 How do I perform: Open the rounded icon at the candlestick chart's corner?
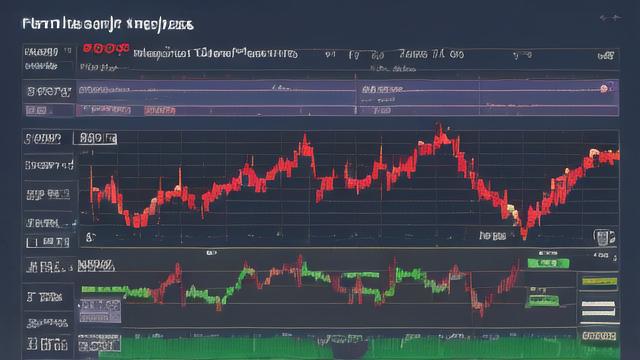point(604,237)
